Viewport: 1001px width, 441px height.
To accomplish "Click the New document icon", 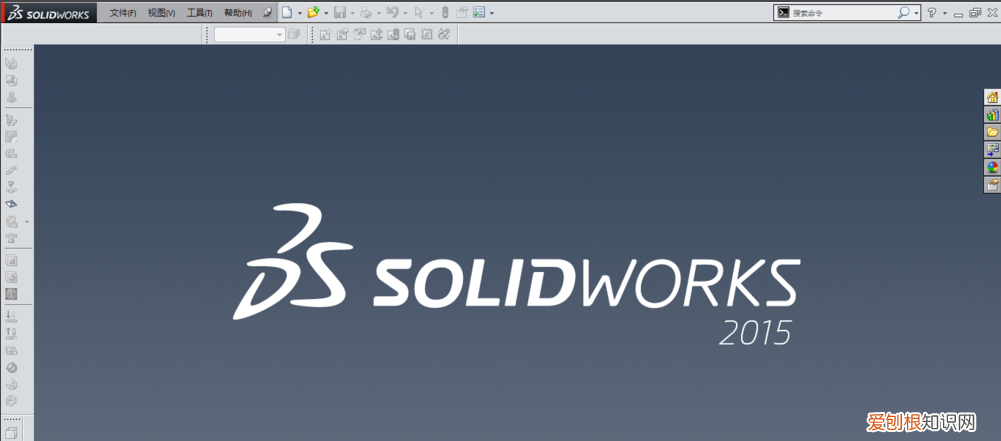I will tap(287, 13).
